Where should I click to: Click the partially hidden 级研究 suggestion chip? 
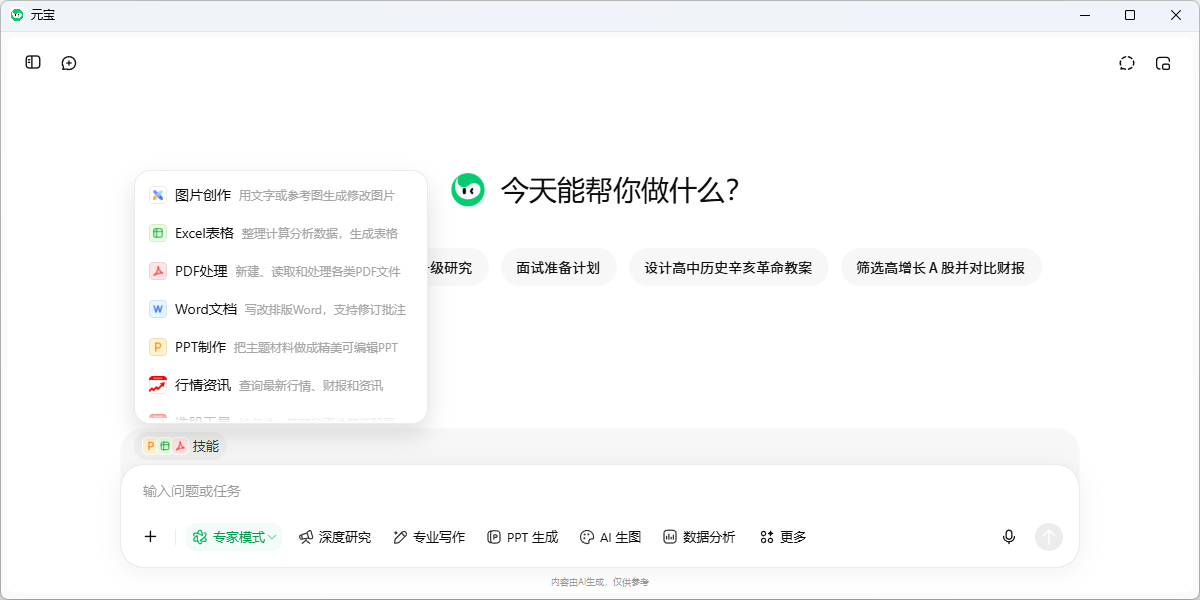(x=458, y=268)
